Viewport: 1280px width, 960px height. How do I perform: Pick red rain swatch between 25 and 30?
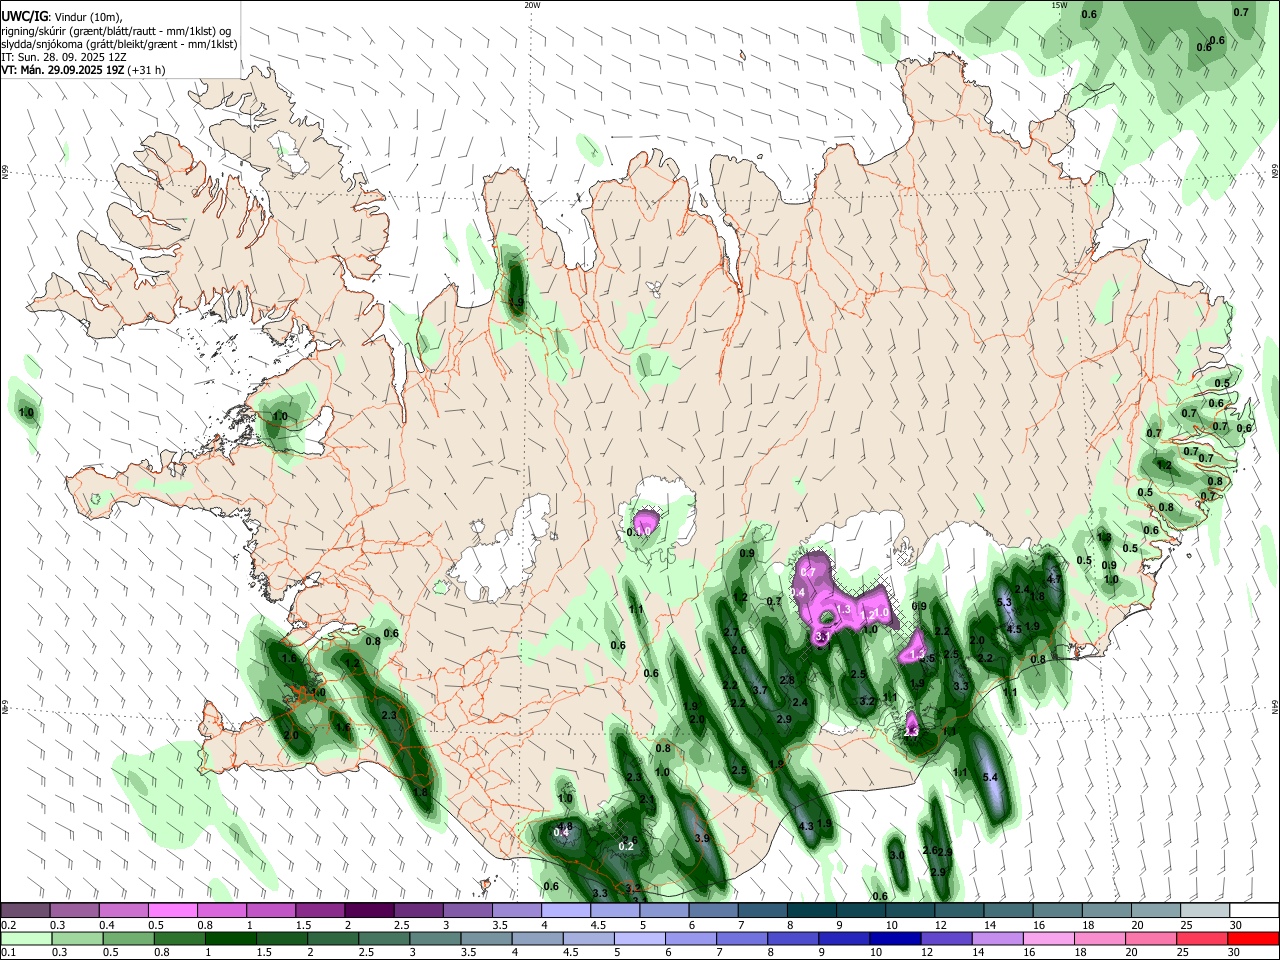point(1203,938)
